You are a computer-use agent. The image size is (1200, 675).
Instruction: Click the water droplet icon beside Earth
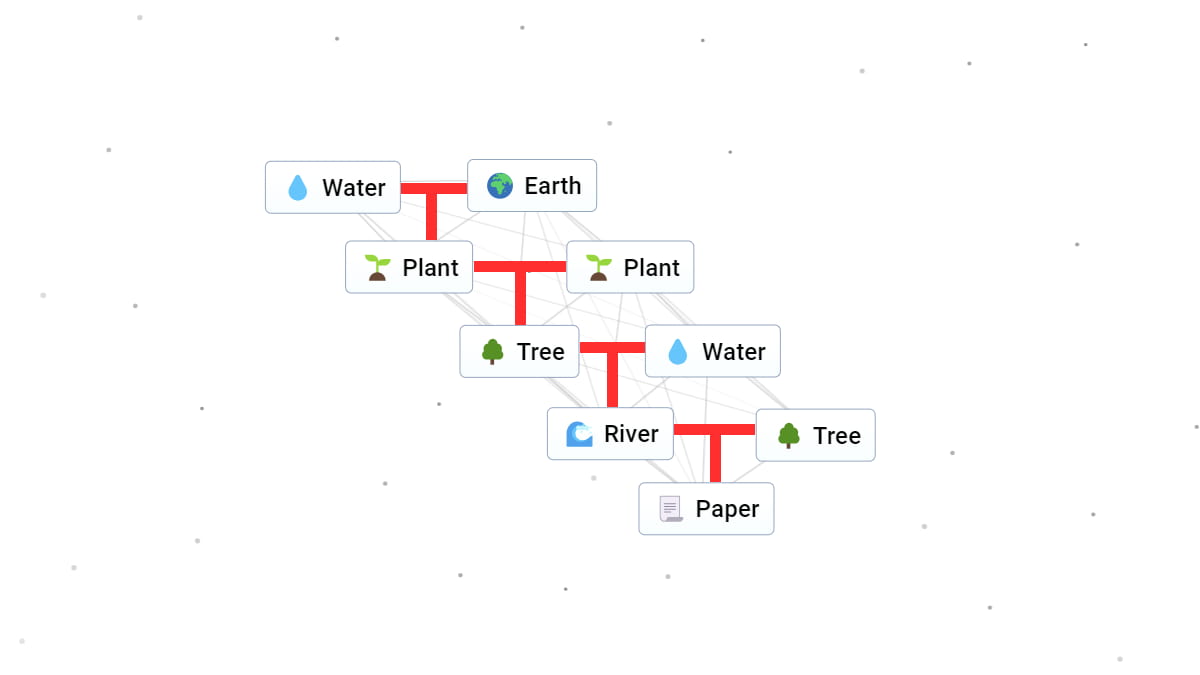click(297, 188)
